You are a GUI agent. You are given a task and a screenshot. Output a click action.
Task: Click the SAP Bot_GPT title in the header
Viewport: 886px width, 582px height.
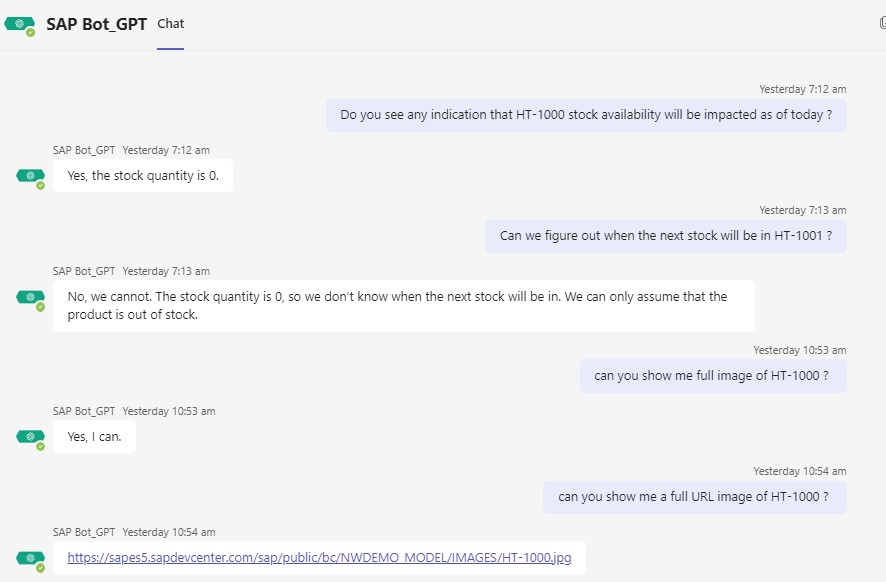coord(97,24)
